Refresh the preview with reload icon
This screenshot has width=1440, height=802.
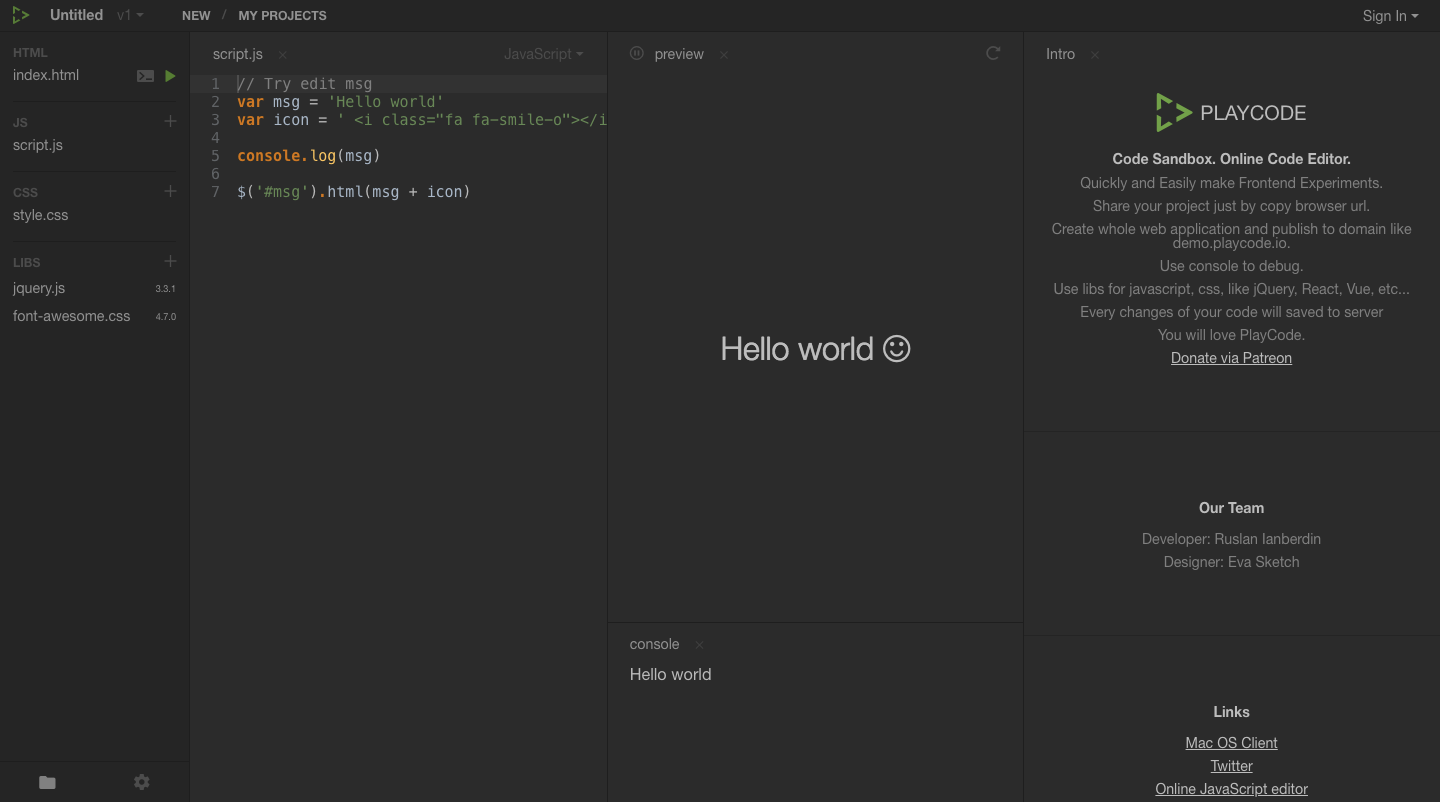tap(993, 53)
